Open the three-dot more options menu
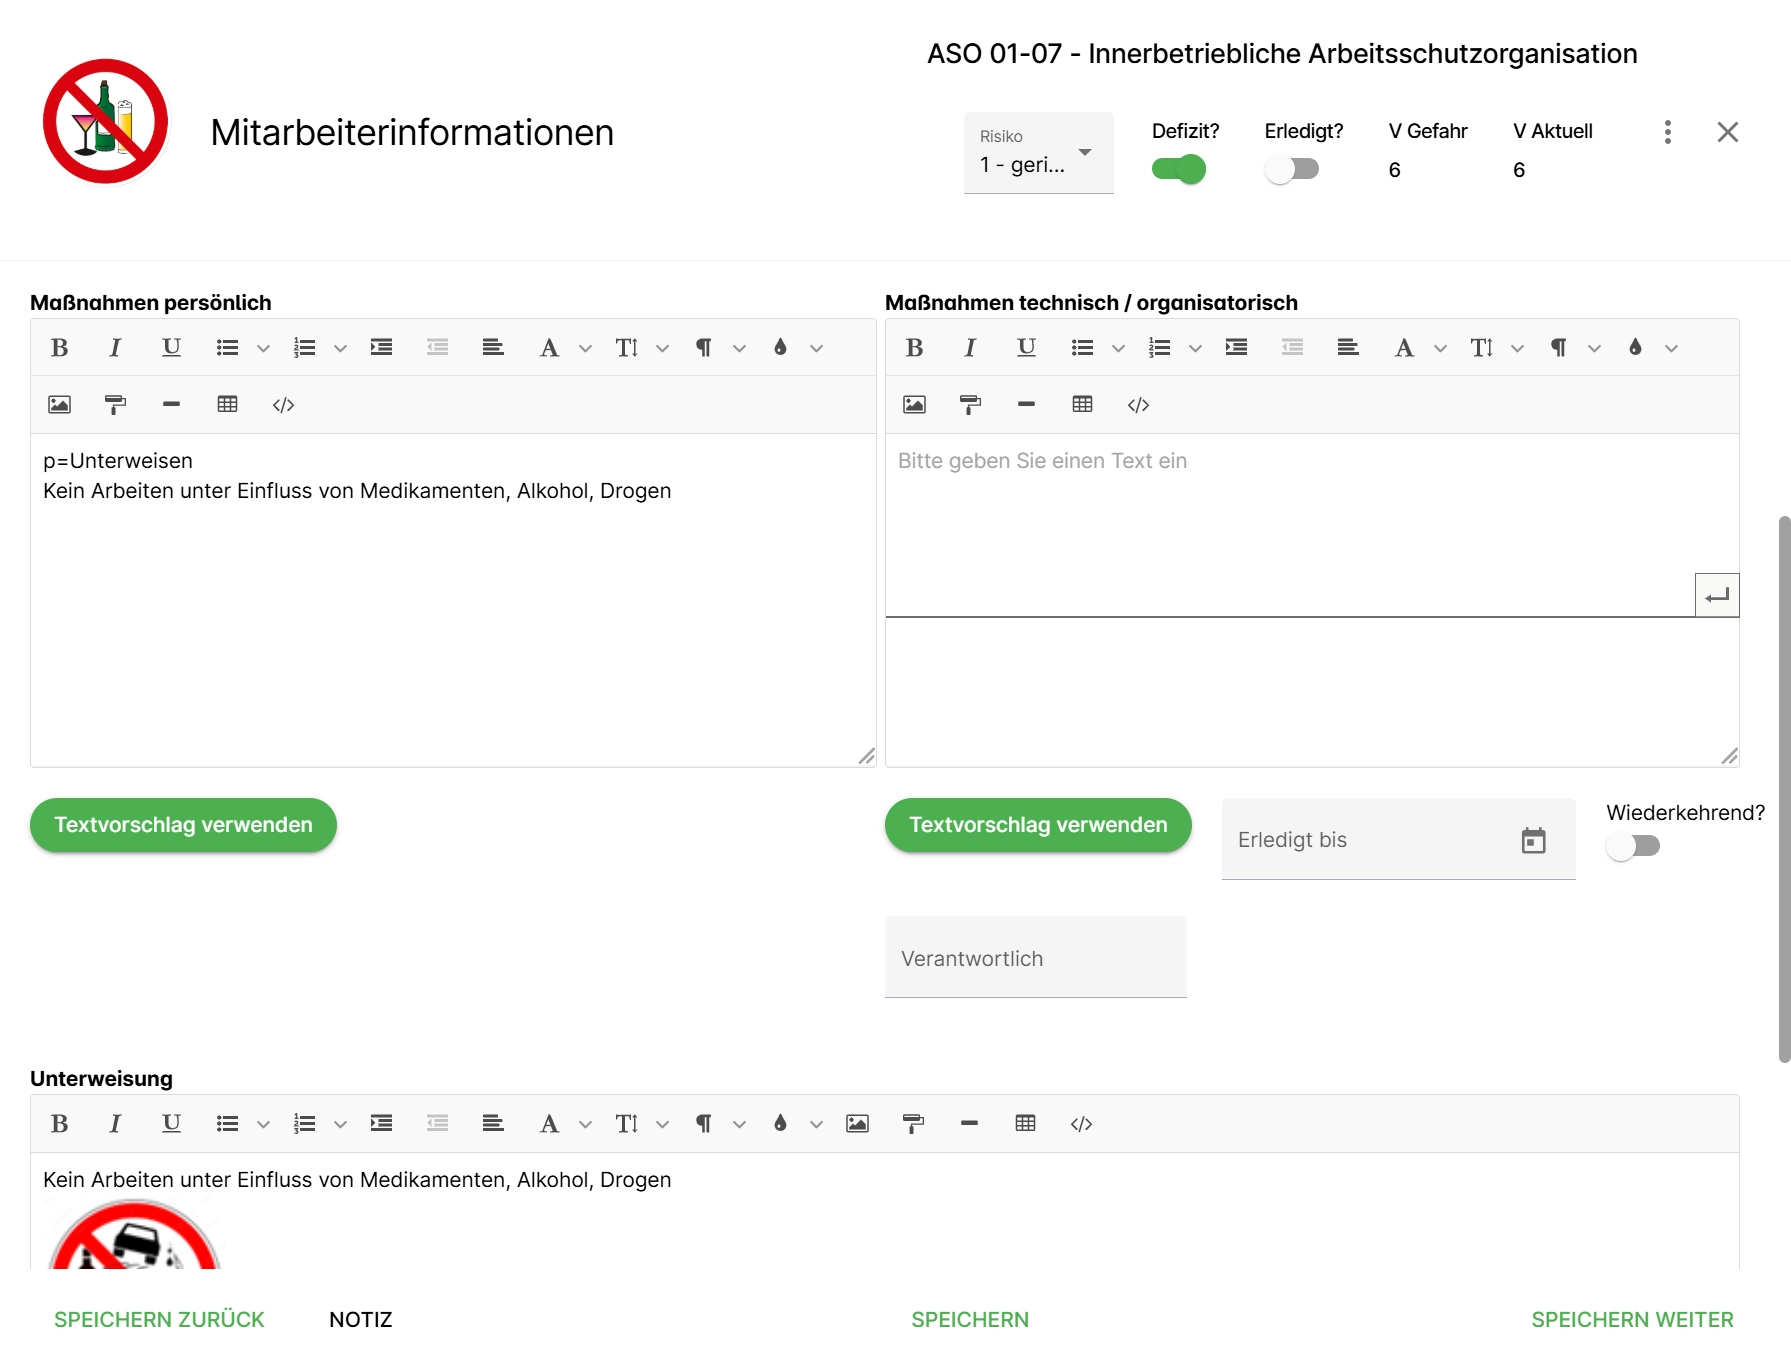The image size is (1791, 1368). tap(1667, 132)
